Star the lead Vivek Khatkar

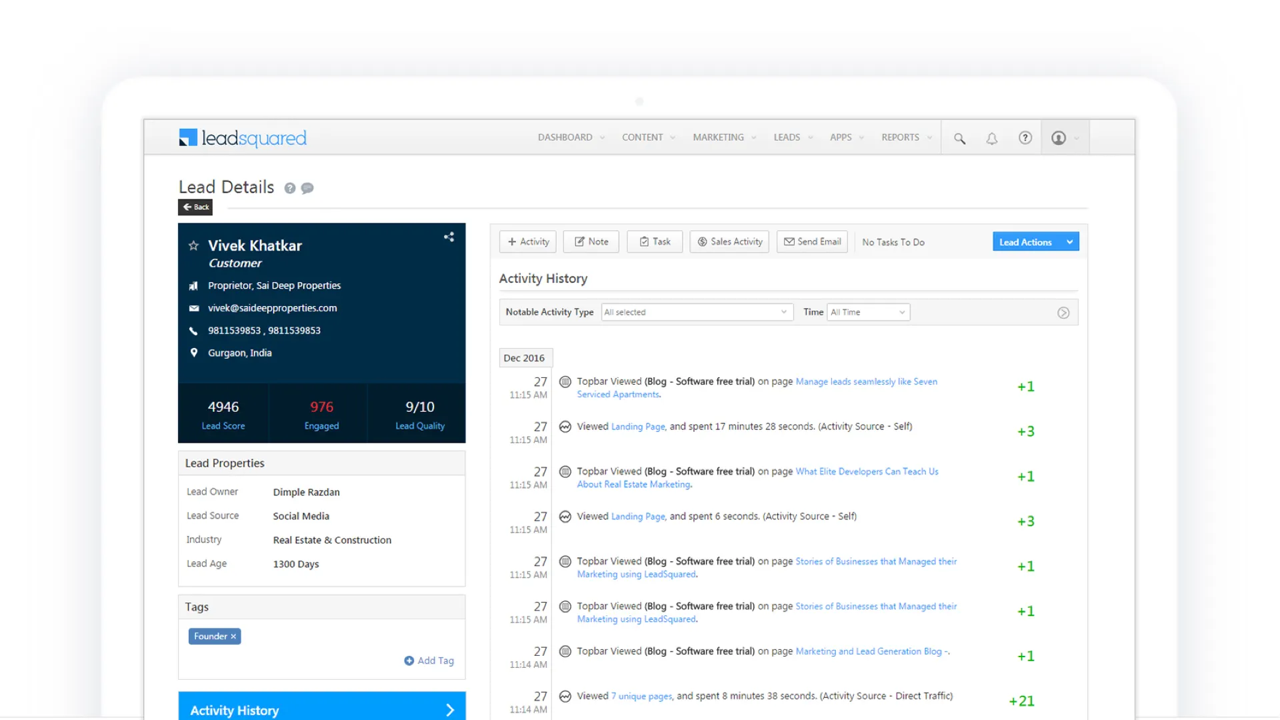coord(194,245)
